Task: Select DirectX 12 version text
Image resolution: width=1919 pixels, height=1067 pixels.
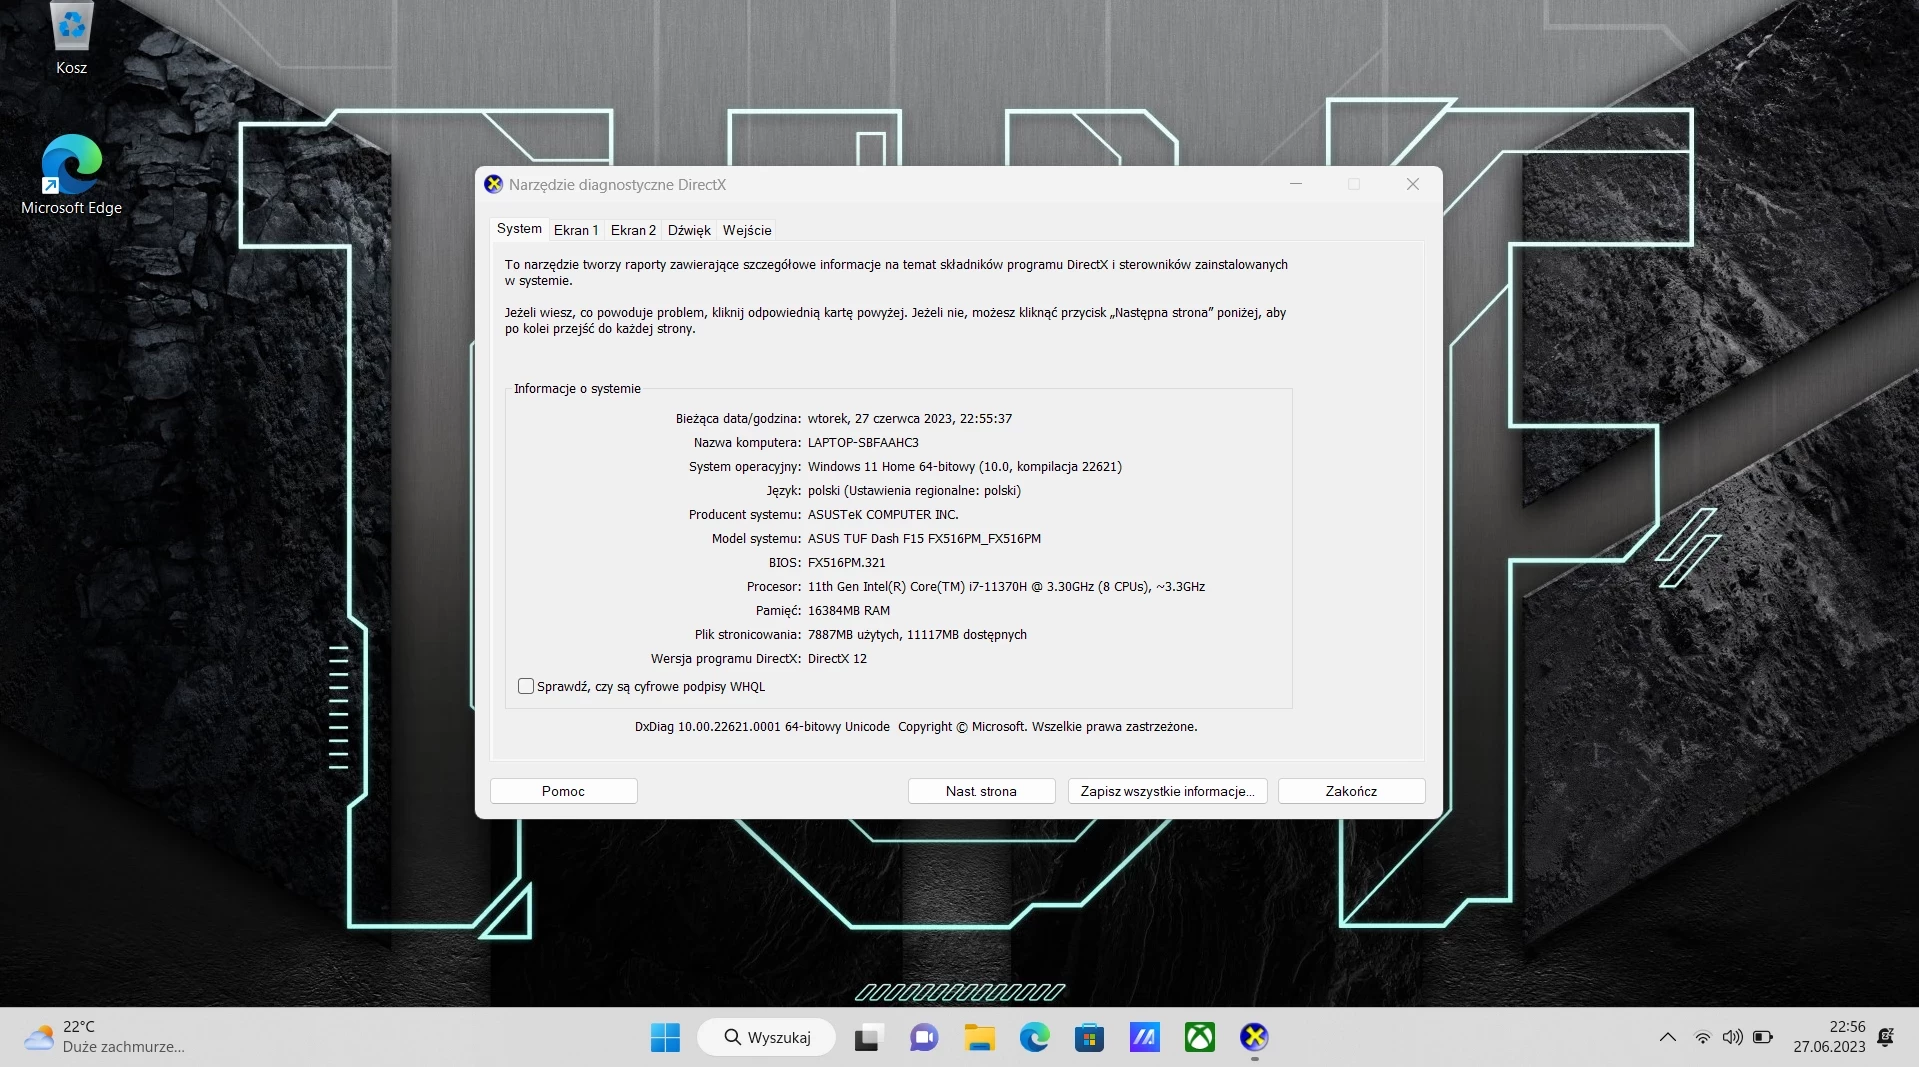Action: [837, 658]
